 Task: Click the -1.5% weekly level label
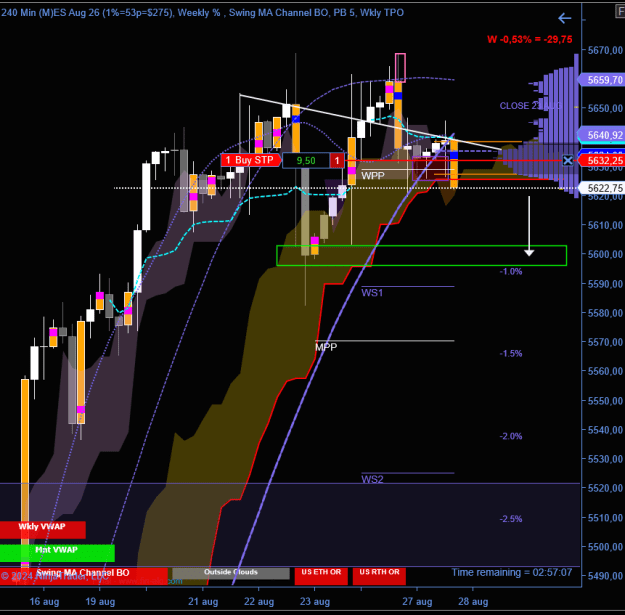pyautogui.click(x=511, y=354)
